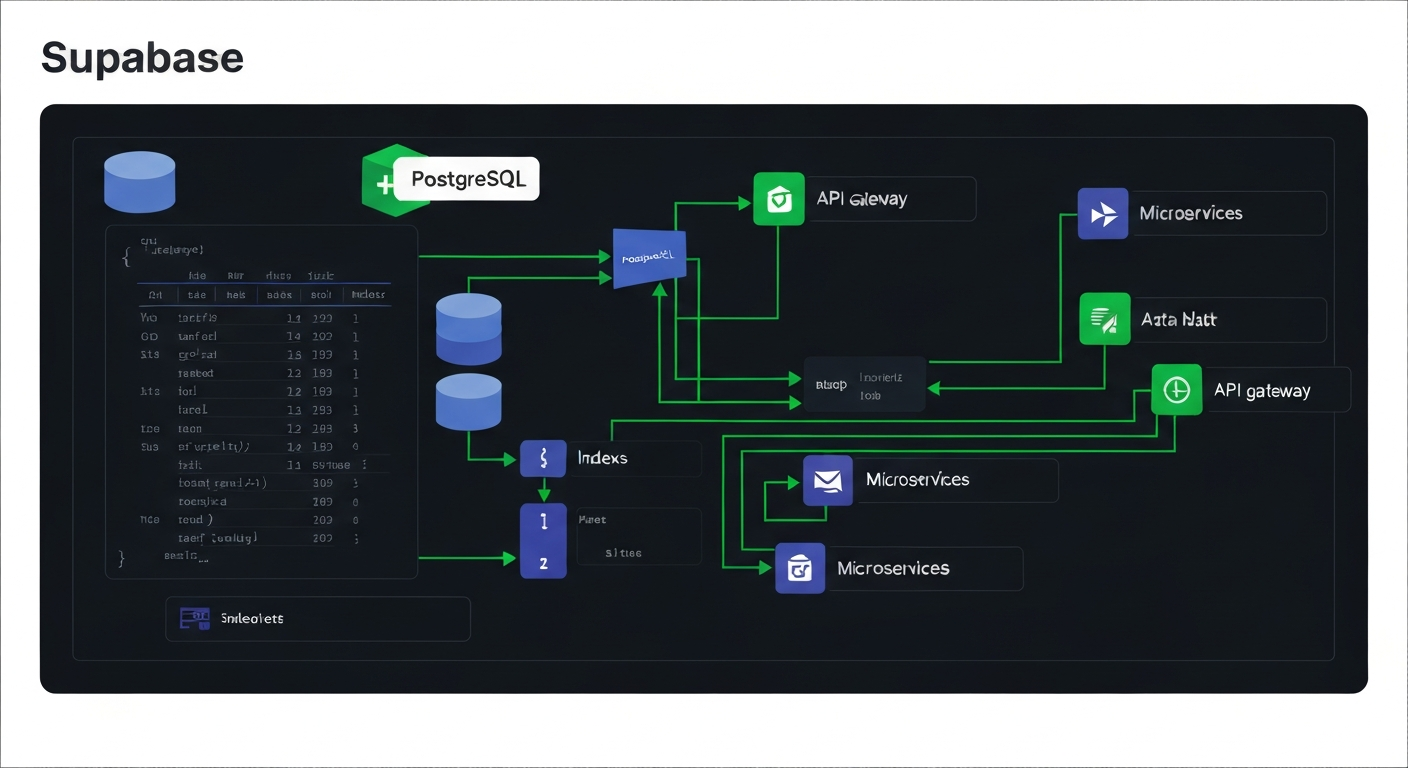Select the blue Indexs icon

click(544, 458)
